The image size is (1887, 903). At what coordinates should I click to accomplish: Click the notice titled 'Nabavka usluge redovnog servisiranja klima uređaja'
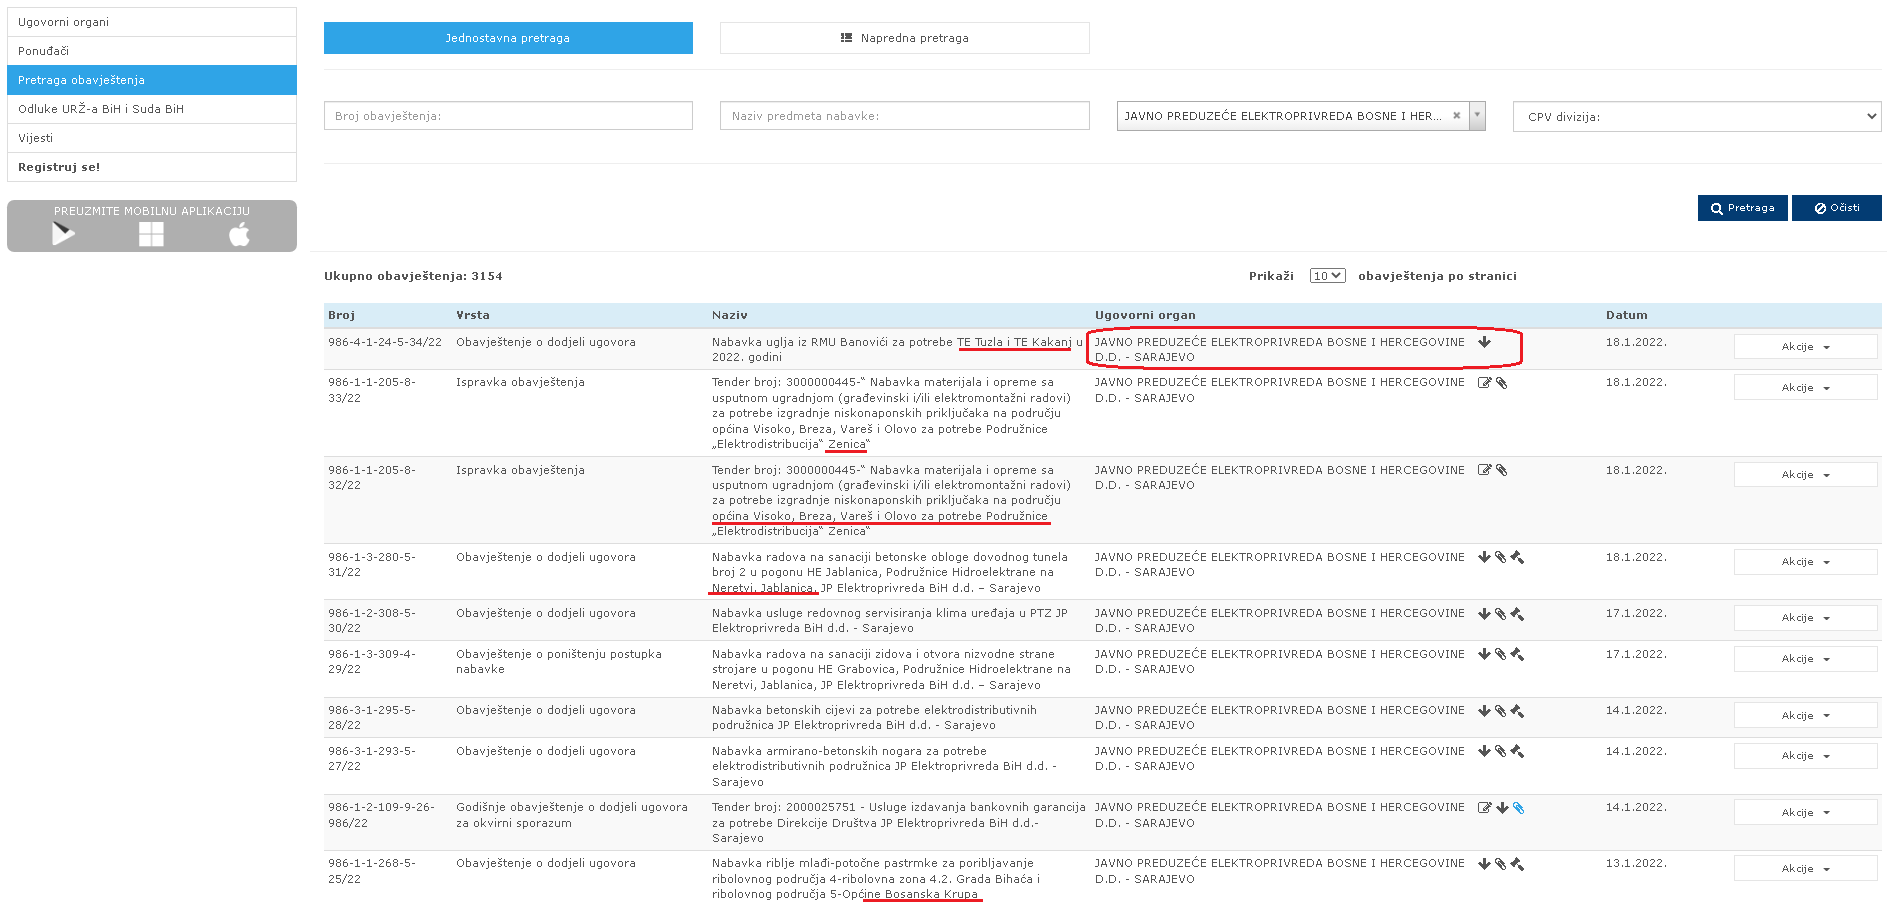tap(890, 621)
